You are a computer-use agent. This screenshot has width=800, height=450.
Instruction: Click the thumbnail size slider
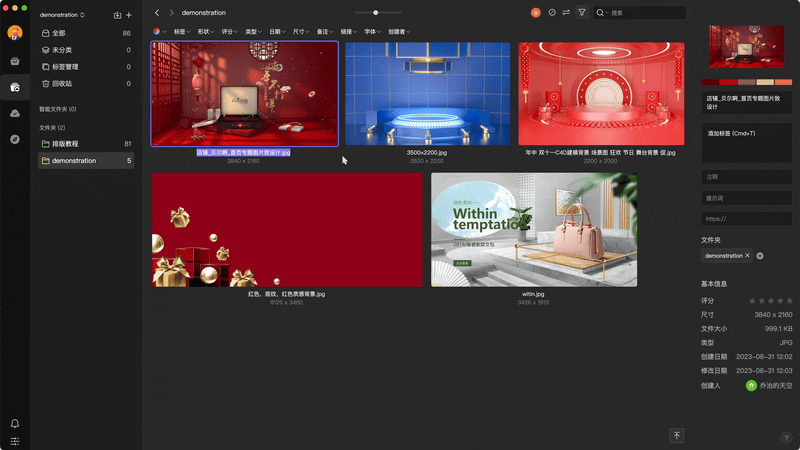pyautogui.click(x=375, y=13)
